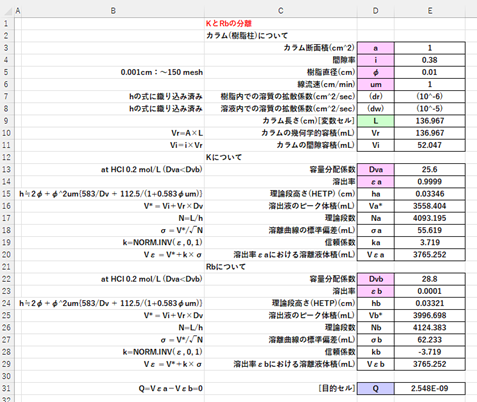477x402 pixels.
Task: Click value 3558.404
Action: pos(430,206)
